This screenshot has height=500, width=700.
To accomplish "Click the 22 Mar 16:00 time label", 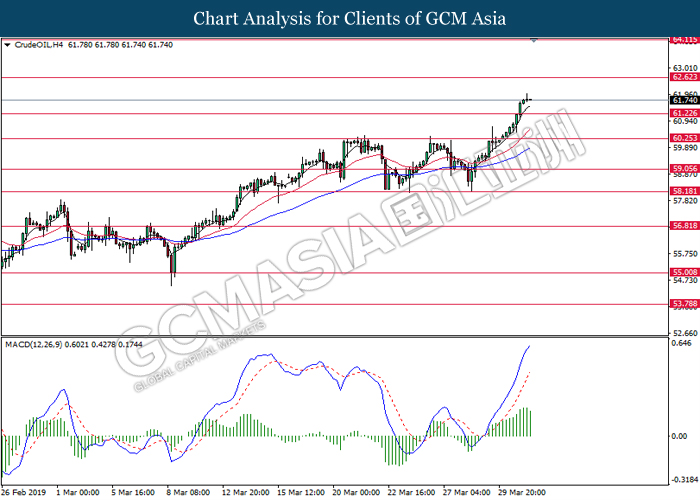I will tap(412, 492).
